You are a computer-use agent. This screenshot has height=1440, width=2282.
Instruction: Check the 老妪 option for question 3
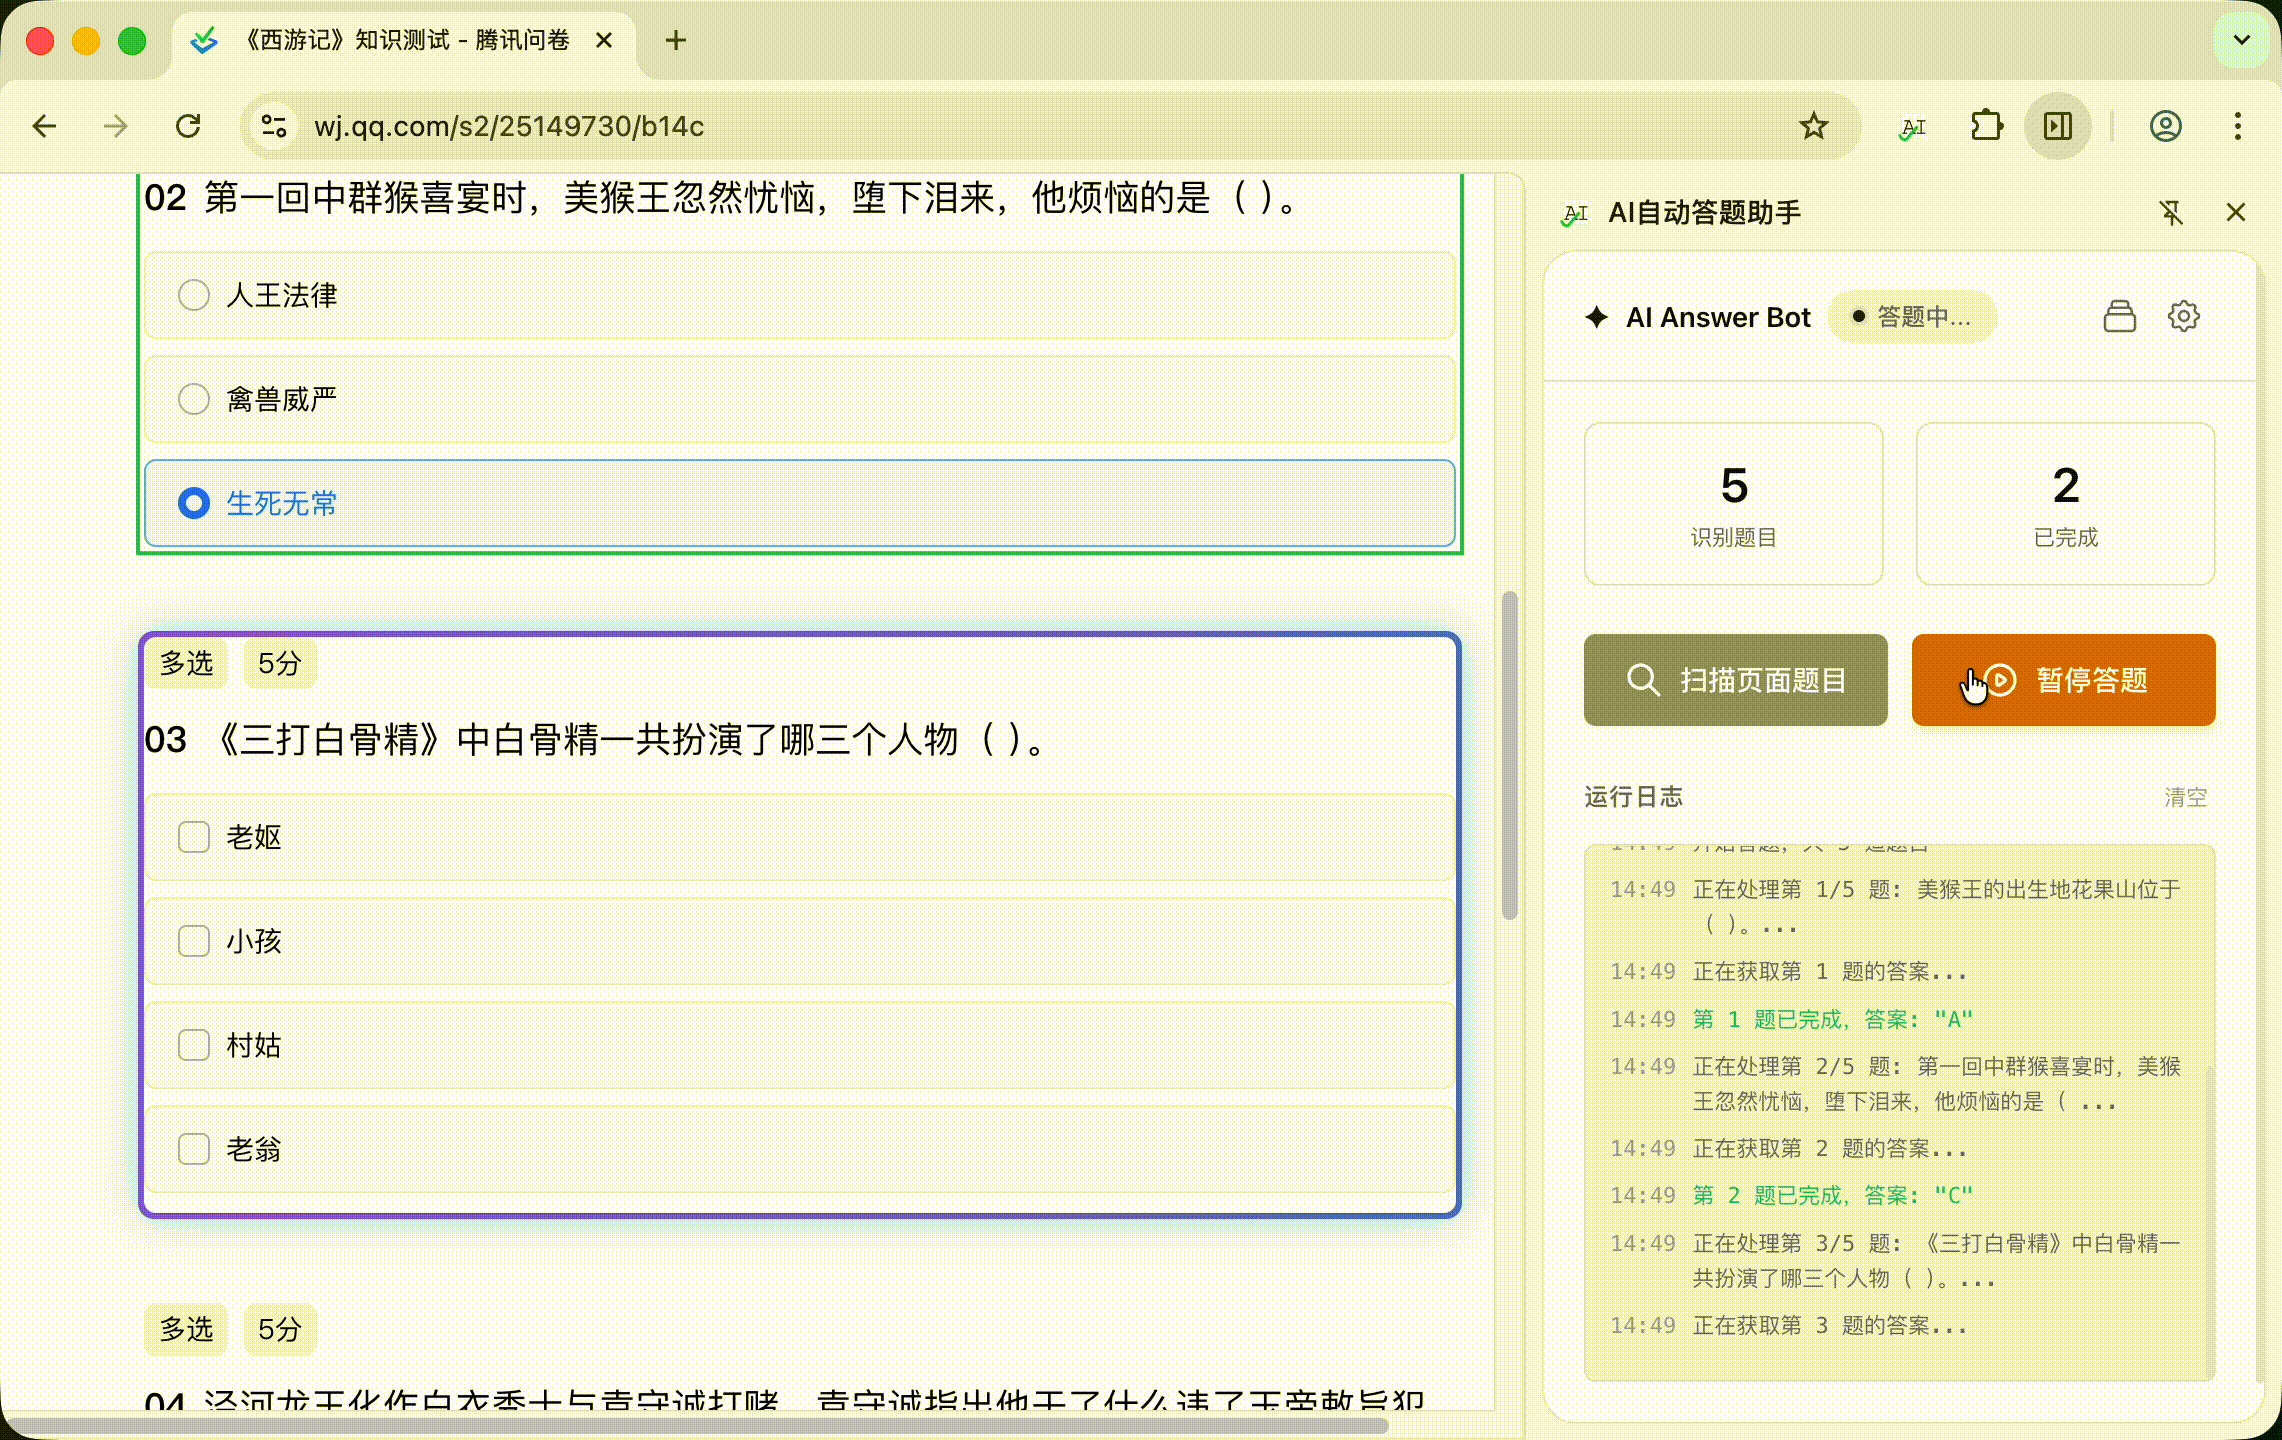coord(193,837)
